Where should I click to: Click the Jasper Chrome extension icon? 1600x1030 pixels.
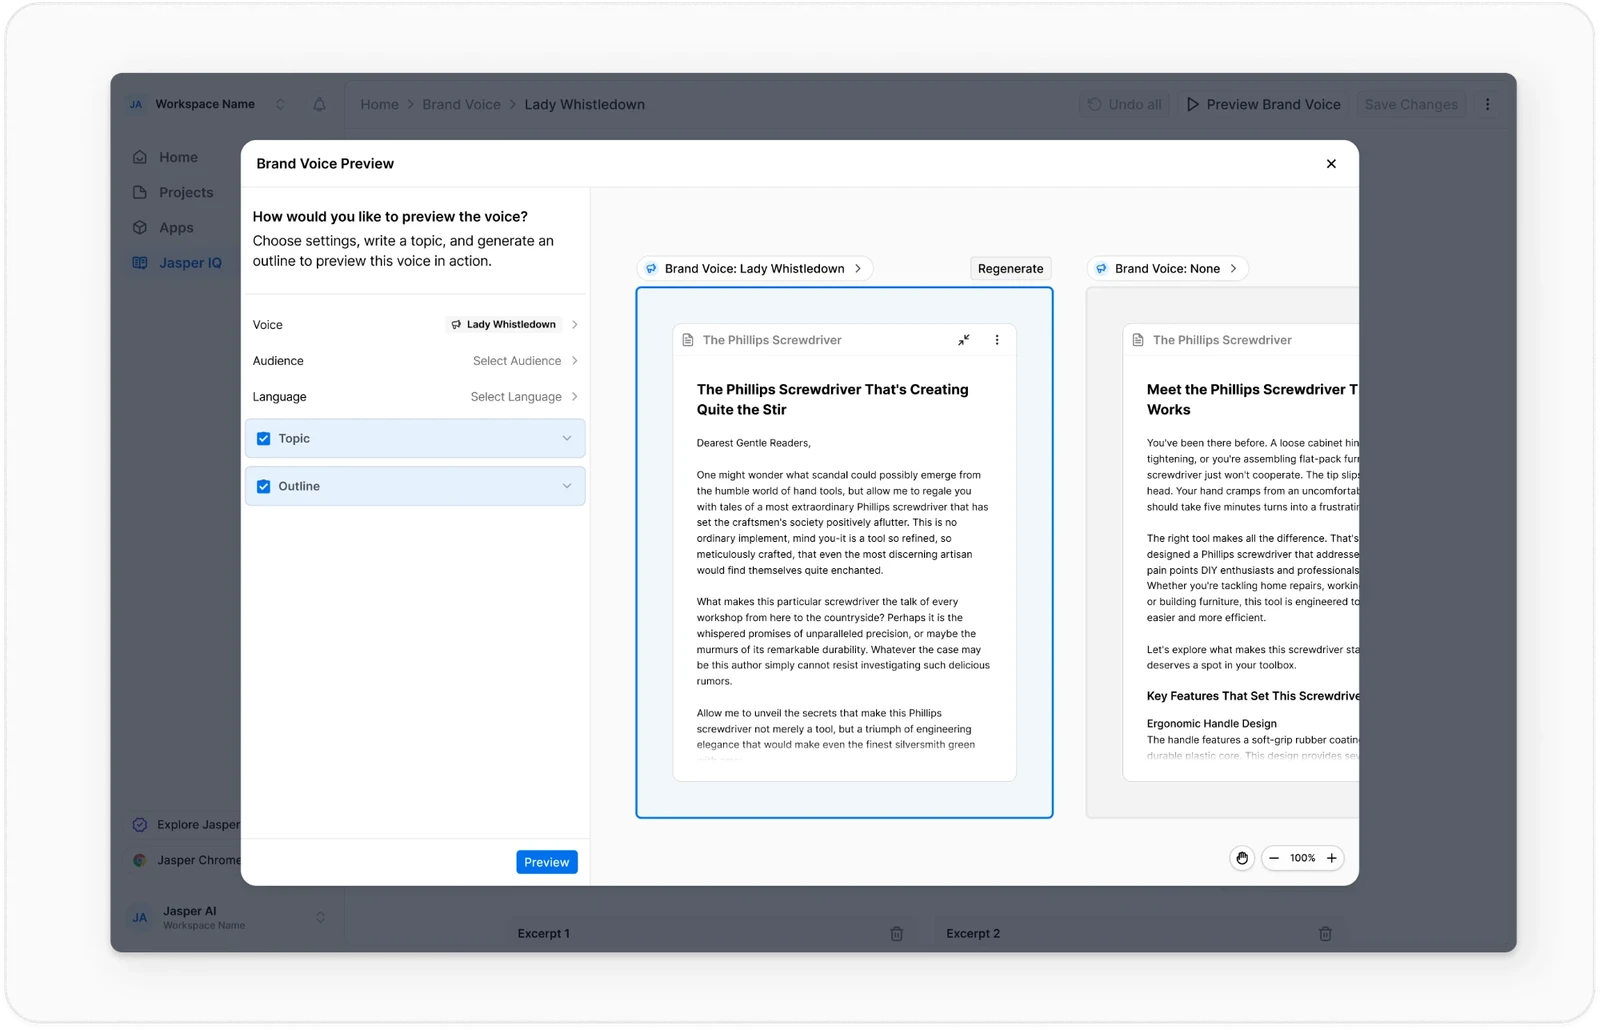[140, 860]
